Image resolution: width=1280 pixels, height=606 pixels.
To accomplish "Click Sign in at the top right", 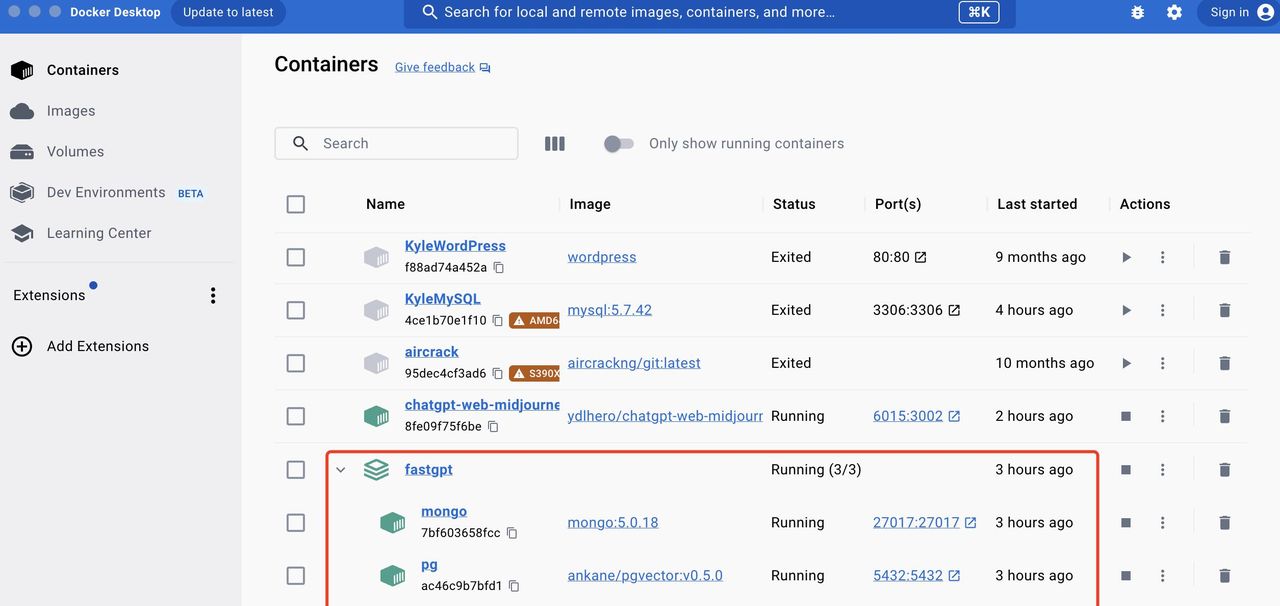I will click(1229, 12).
